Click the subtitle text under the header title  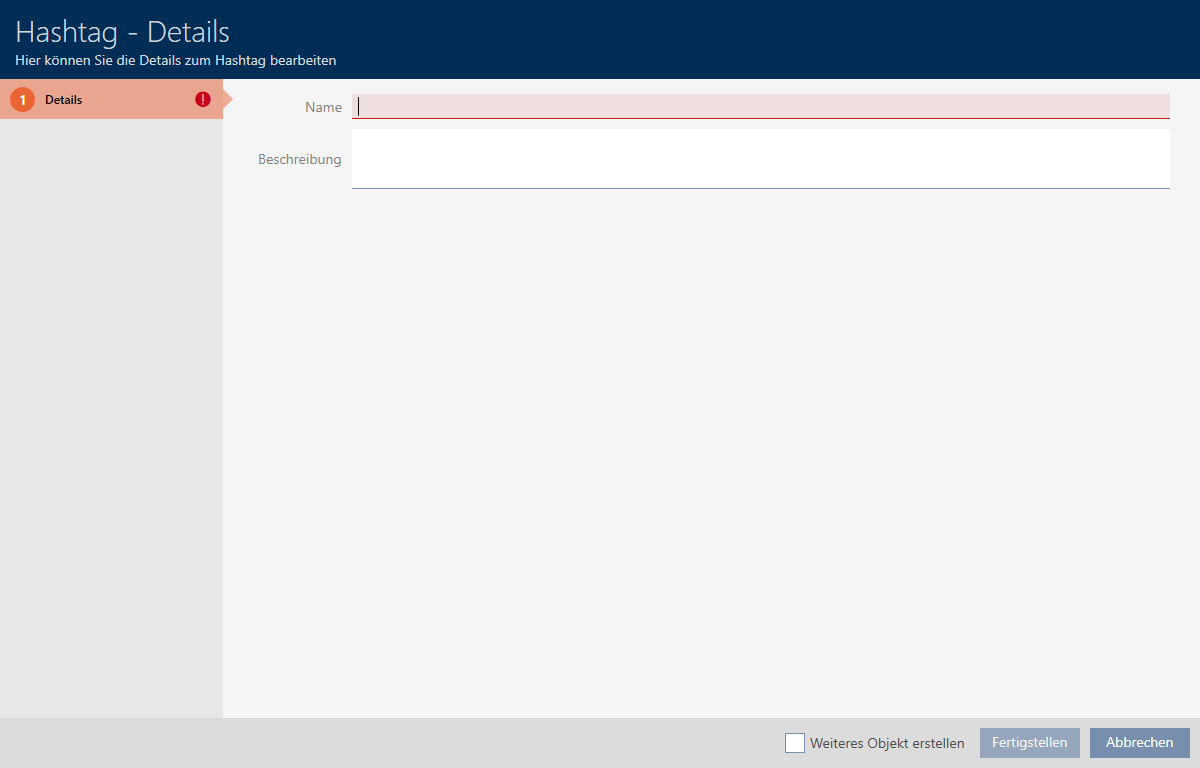point(175,60)
